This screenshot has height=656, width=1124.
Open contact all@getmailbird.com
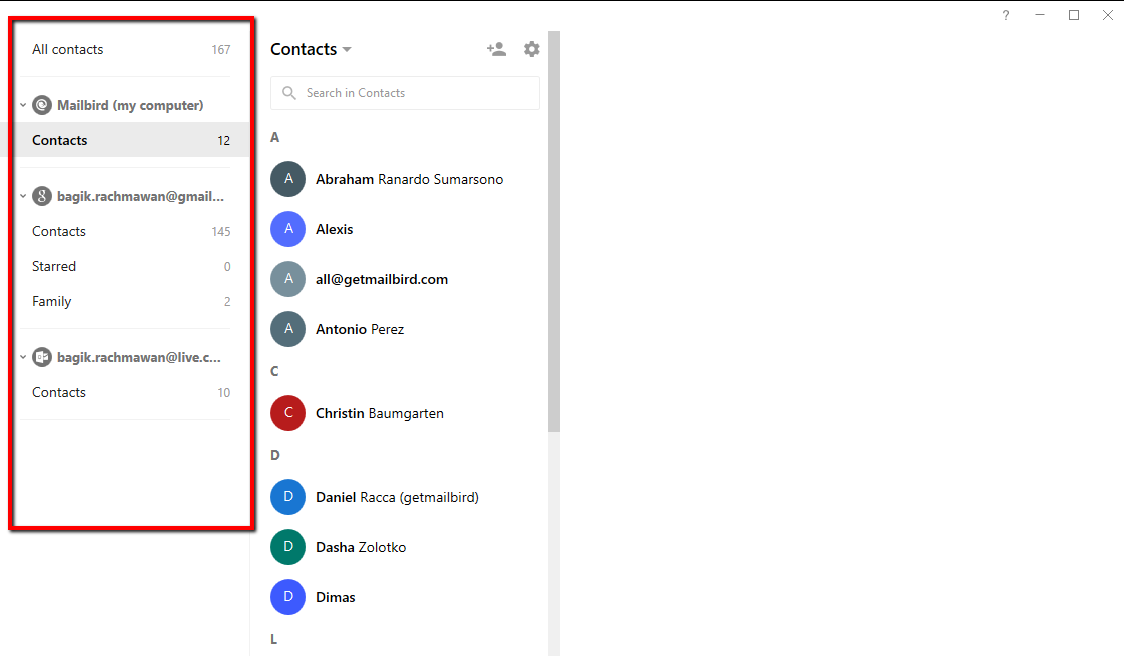[382, 280]
